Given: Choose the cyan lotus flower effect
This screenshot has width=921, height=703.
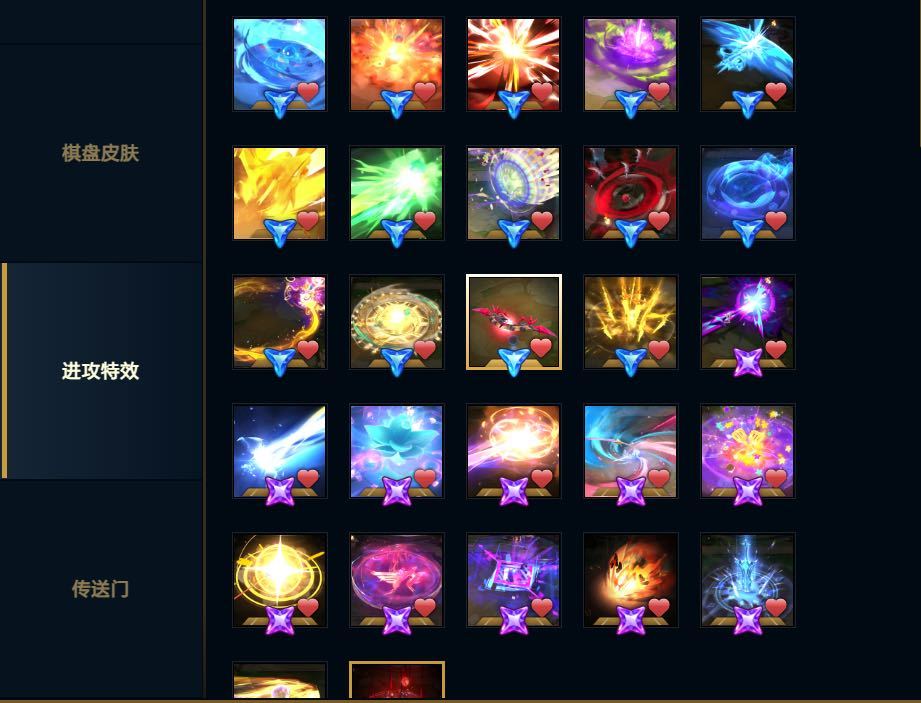Looking at the screenshot, I should (396, 451).
